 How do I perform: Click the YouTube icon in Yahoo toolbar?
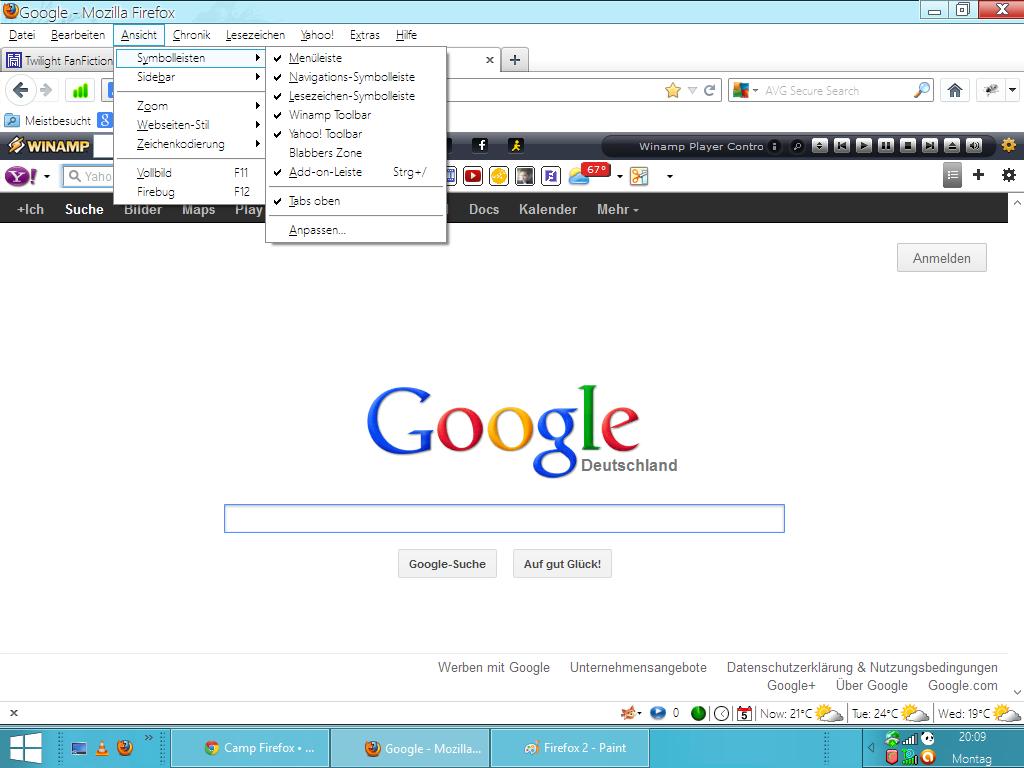pos(473,176)
